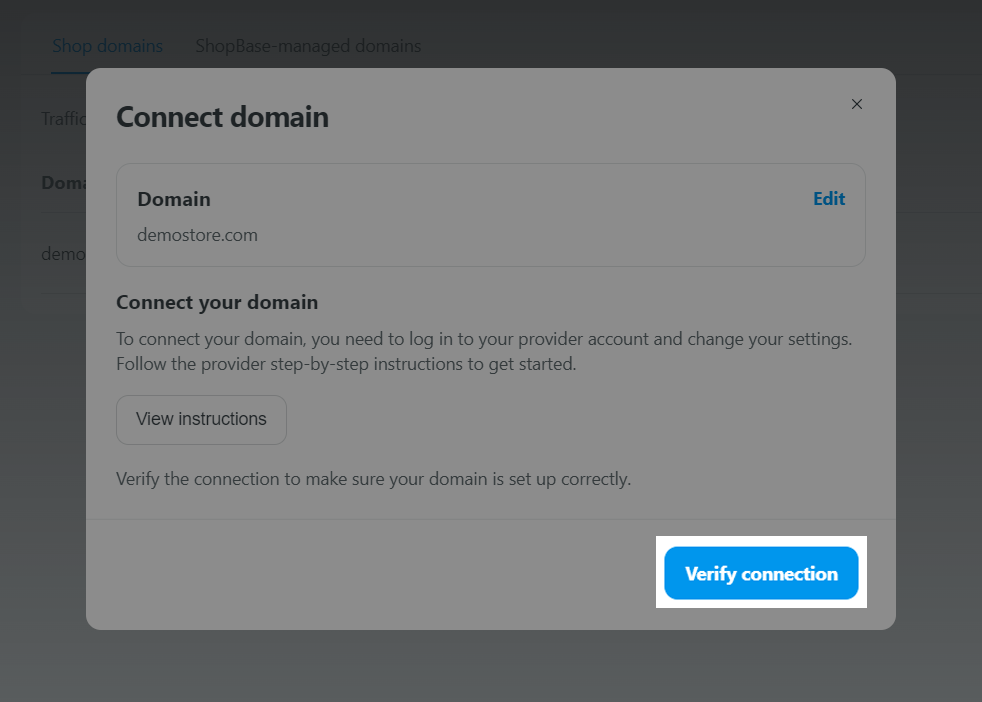
Task: Click the paragraph about logging into provider account
Action: 483,339
